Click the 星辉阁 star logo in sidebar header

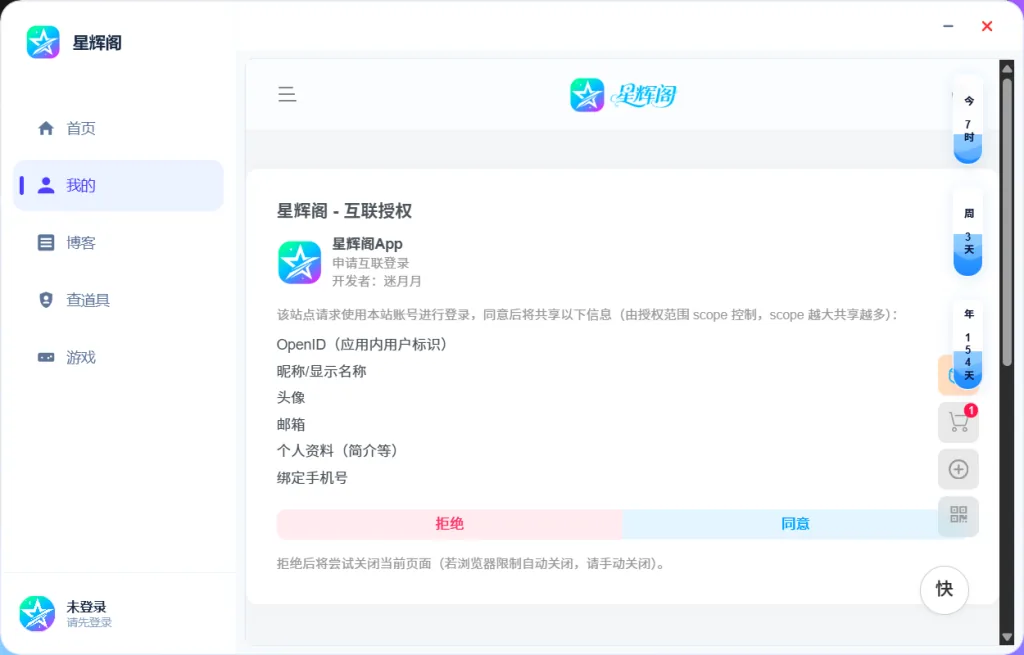tap(43, 42)
